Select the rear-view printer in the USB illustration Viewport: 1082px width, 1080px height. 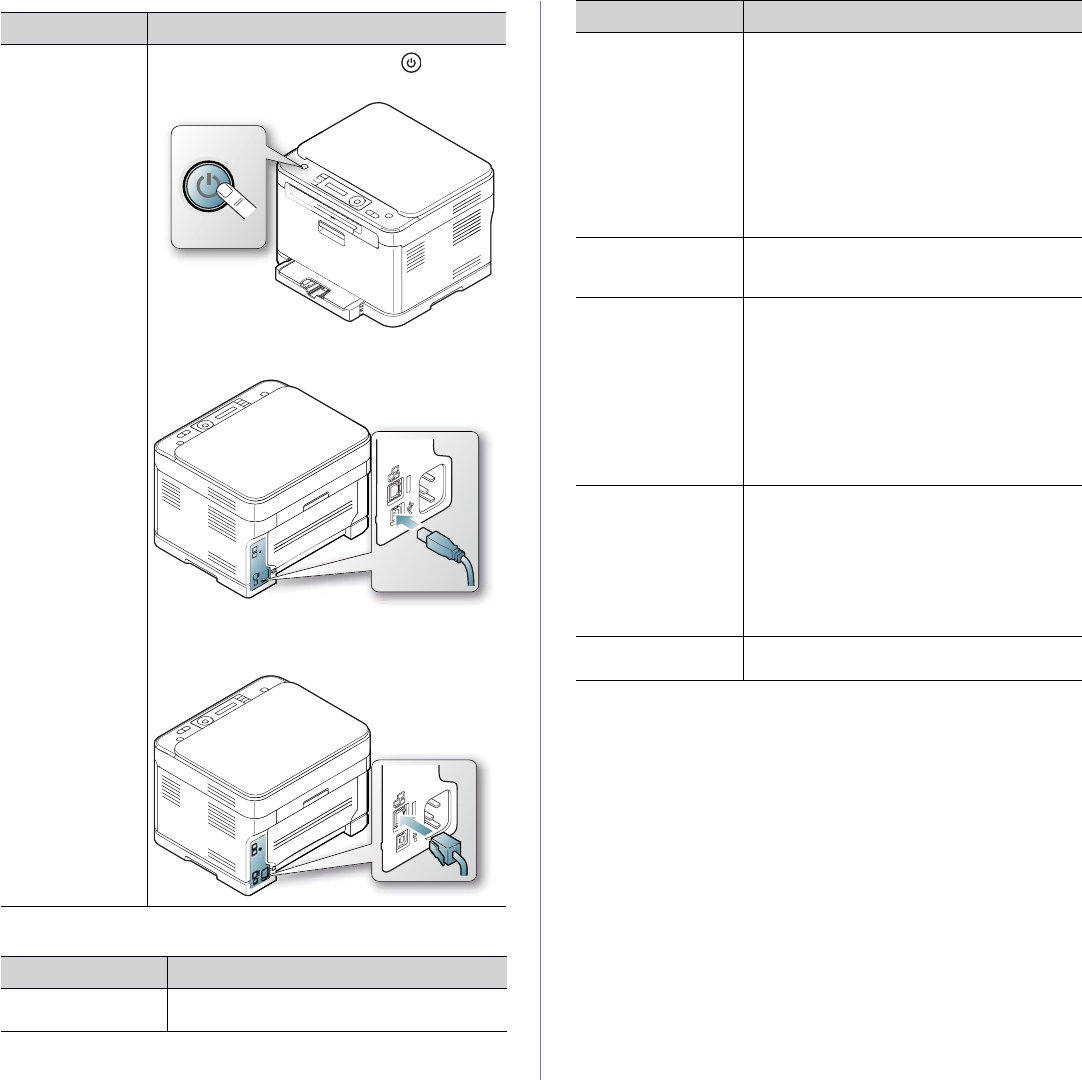pos(262,489)
